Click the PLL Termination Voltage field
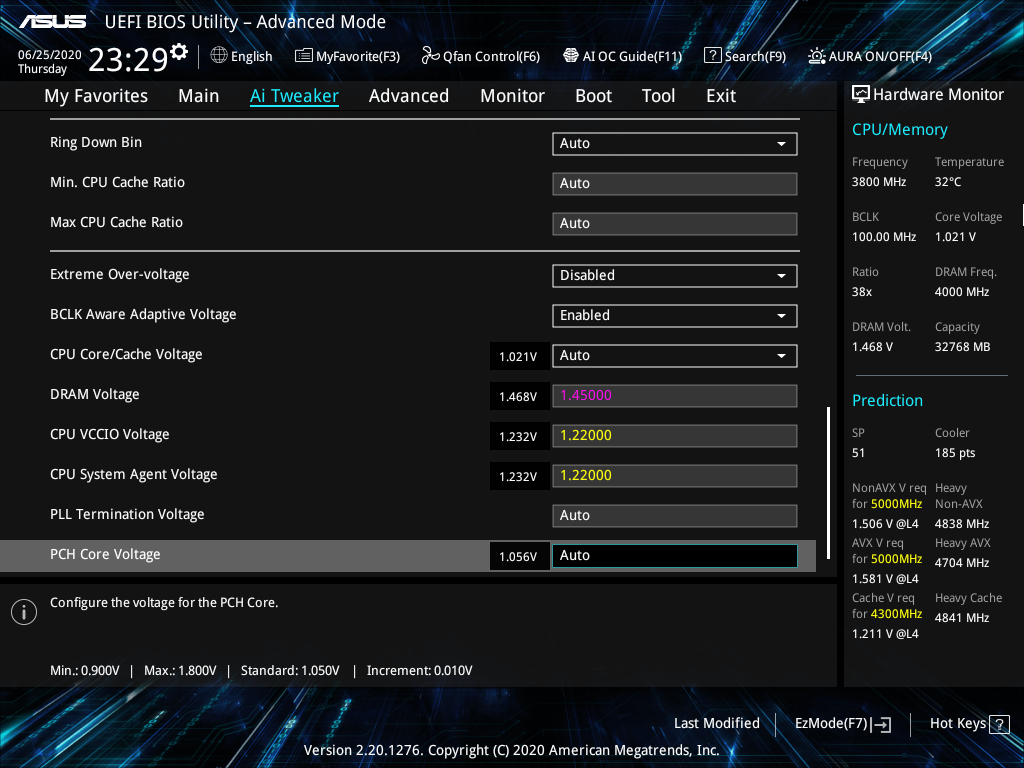The width and height of the screenshot is (1024, 768). click(675, 515)
